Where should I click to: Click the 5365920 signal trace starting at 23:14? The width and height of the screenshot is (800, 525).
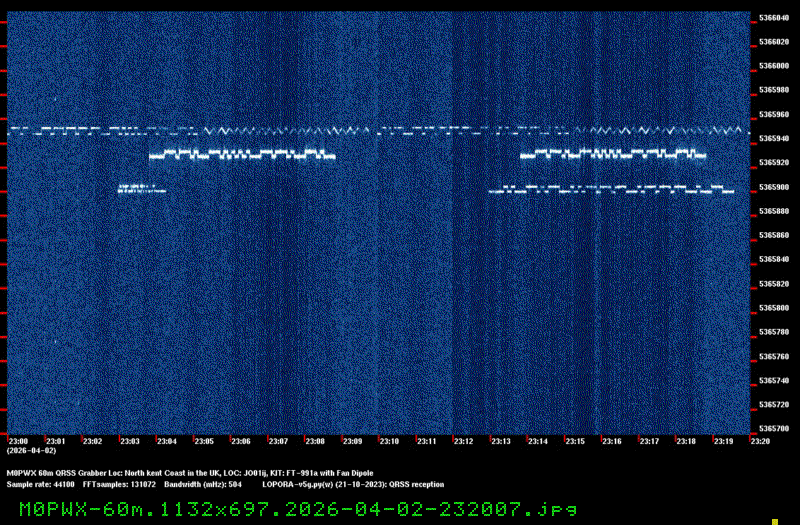click(x=613, y=154)
